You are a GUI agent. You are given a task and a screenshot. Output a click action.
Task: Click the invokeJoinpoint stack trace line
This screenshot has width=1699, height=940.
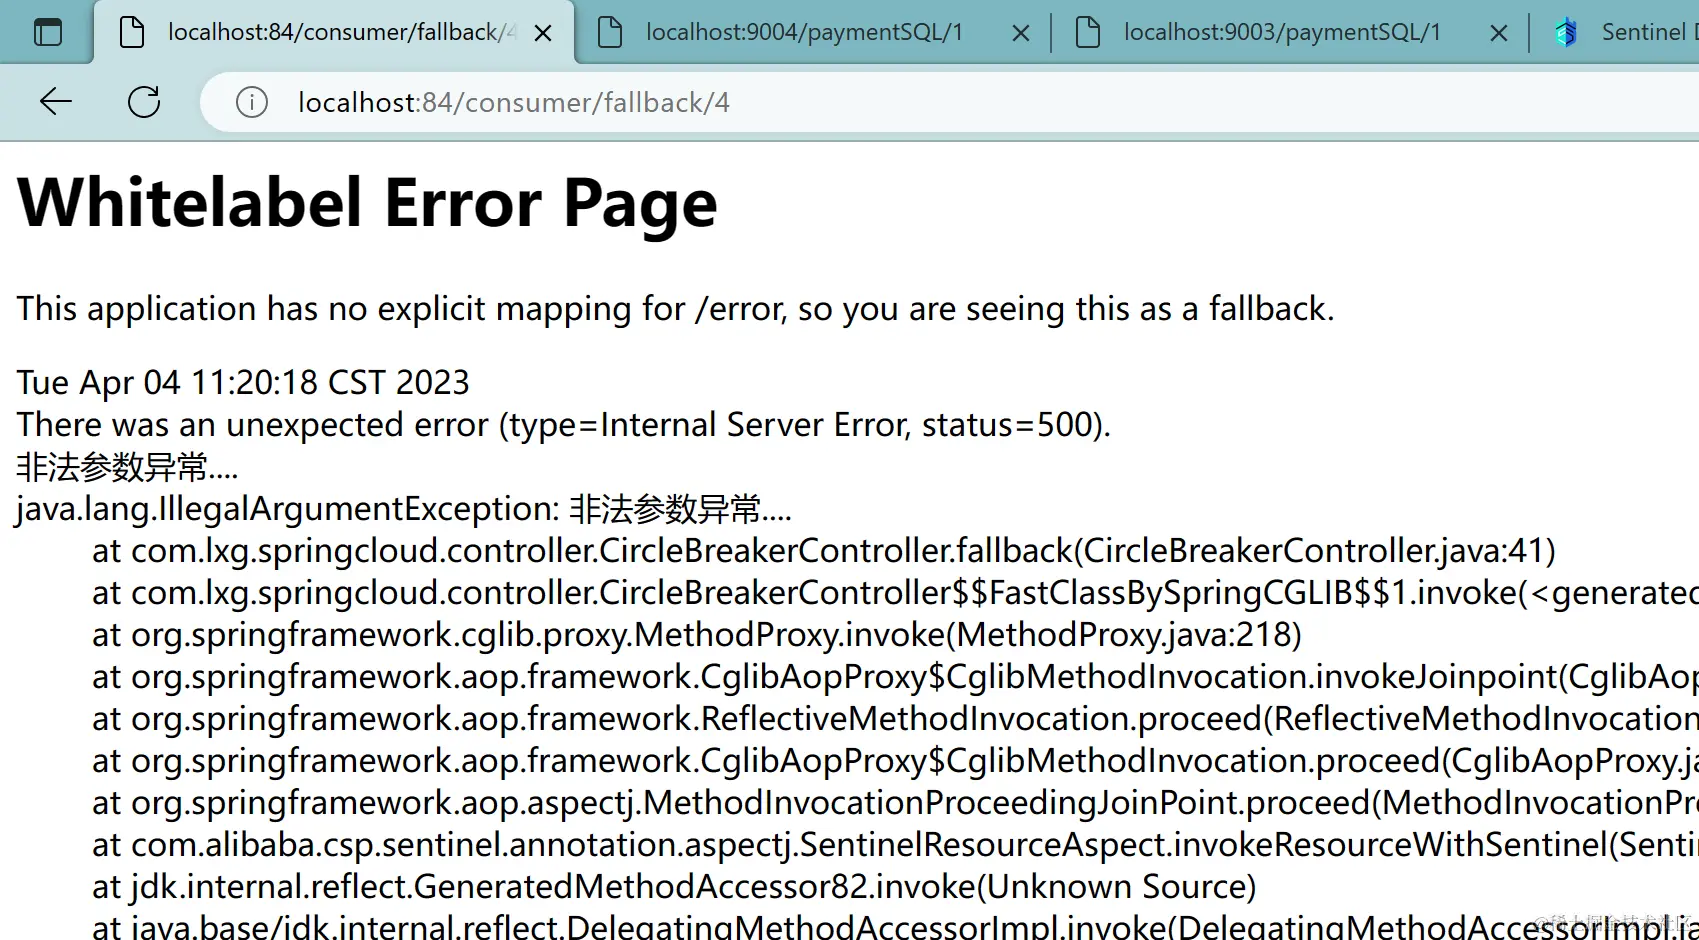tap(895, 677)
